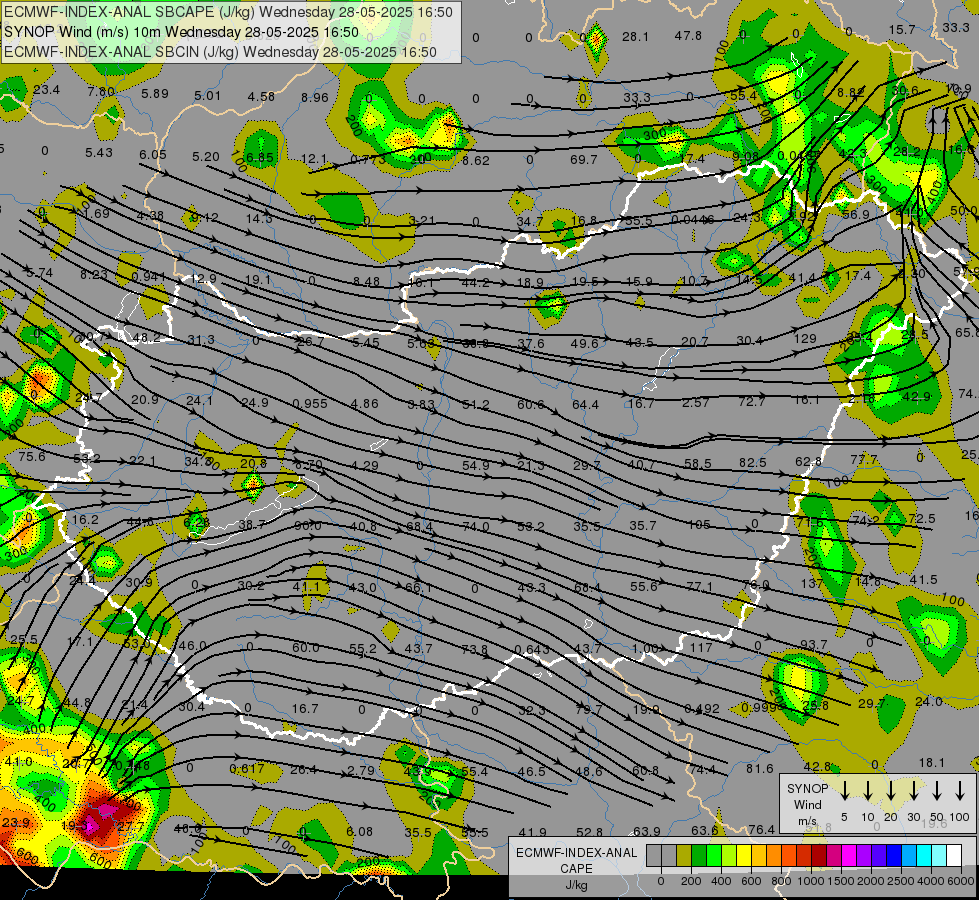Click the ECMWF-INDEX-ANAL SBCIN title line
Screen dimensions: 979x900
pos(220,52)
